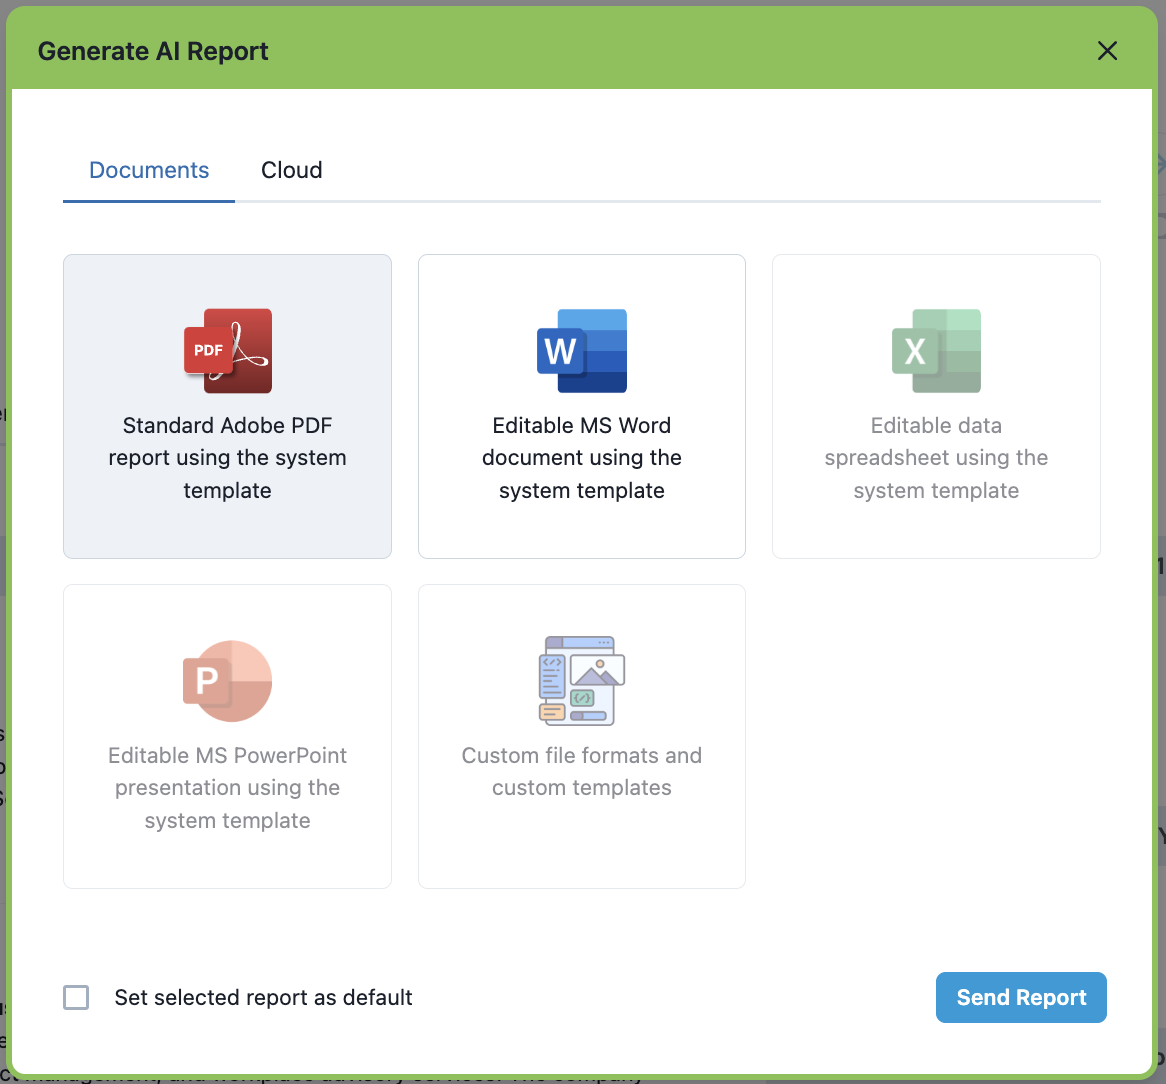The image size is (1166, 1084).
Task: Enable Set selected report as default checkbox
Action: point(76,998)
